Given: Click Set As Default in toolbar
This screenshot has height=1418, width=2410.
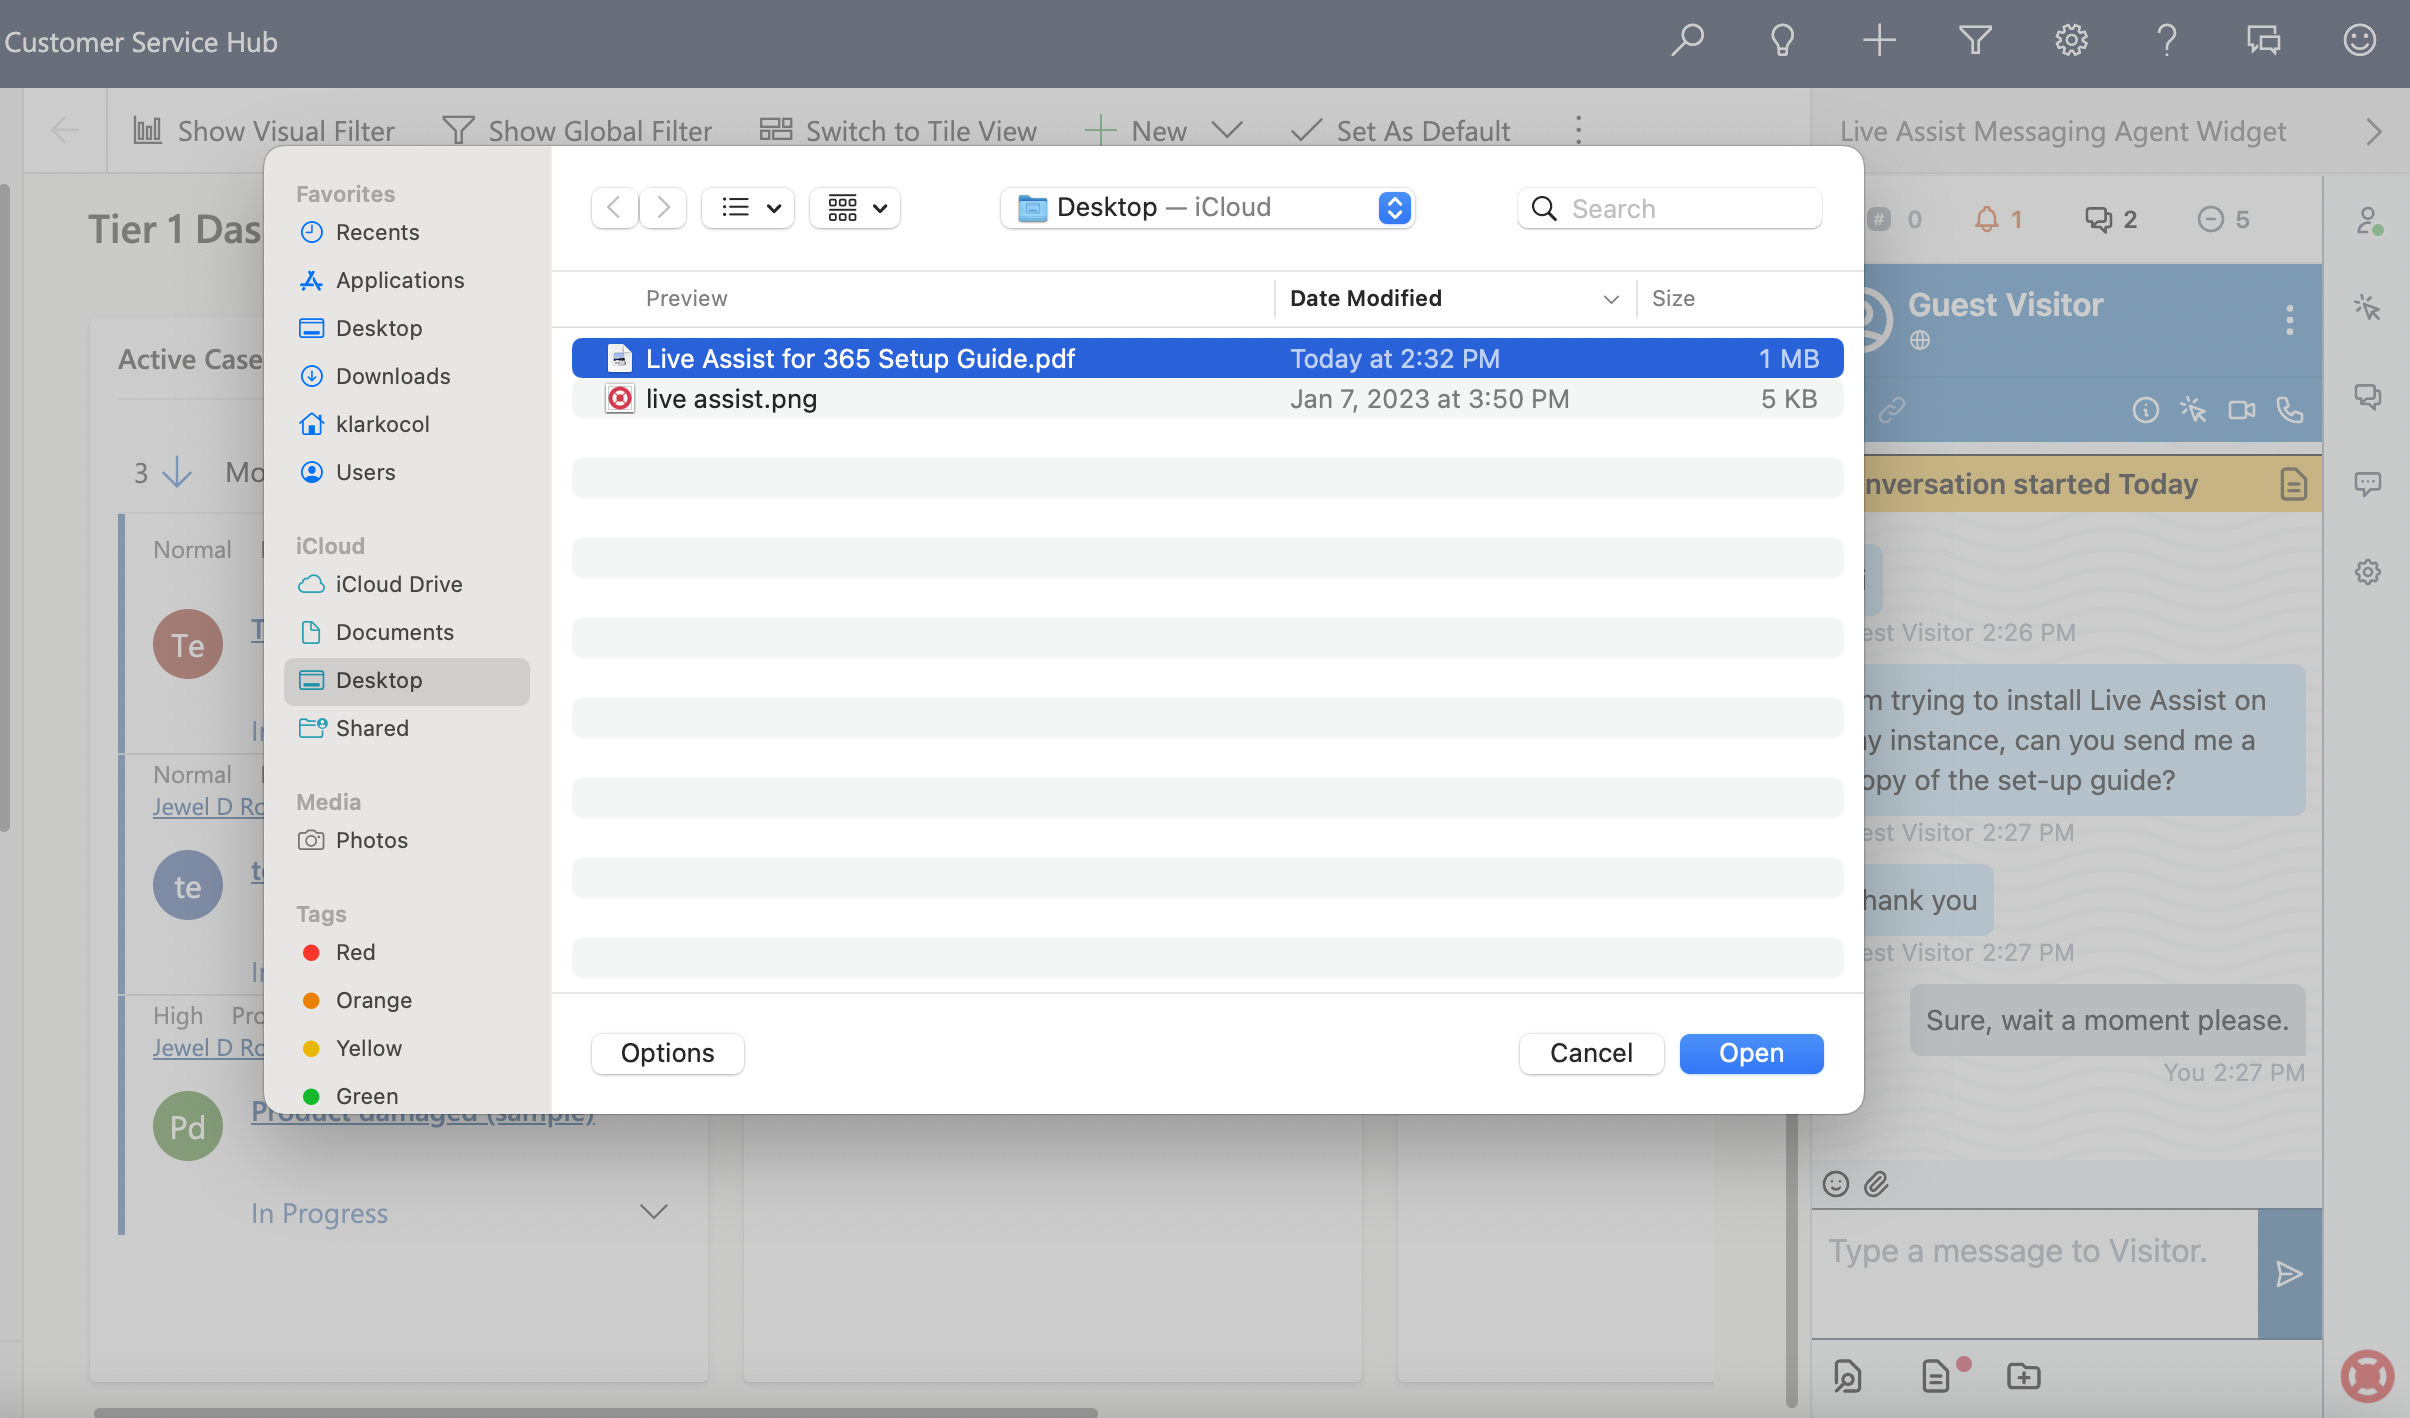Looking at the screenshot, I should pyautogui.click(x=1400, y=131).
